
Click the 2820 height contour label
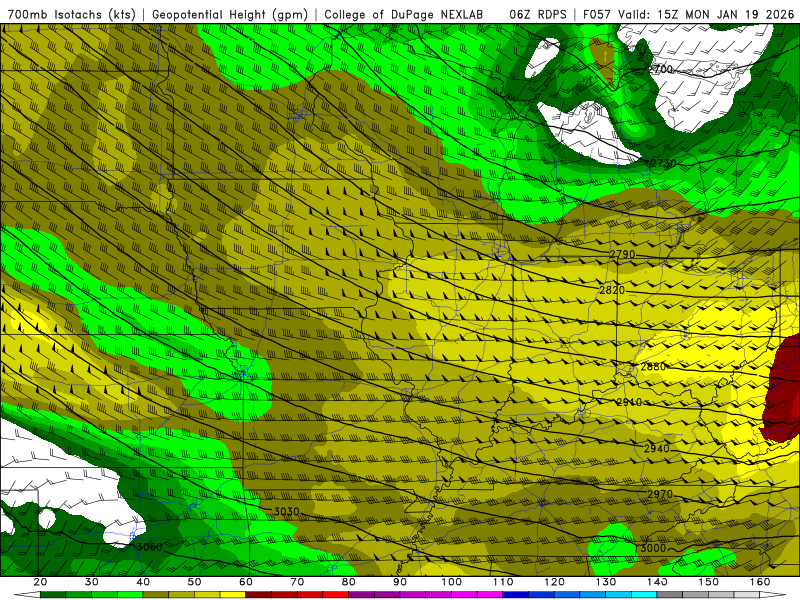pyautogui.click(x=612, y=290)
